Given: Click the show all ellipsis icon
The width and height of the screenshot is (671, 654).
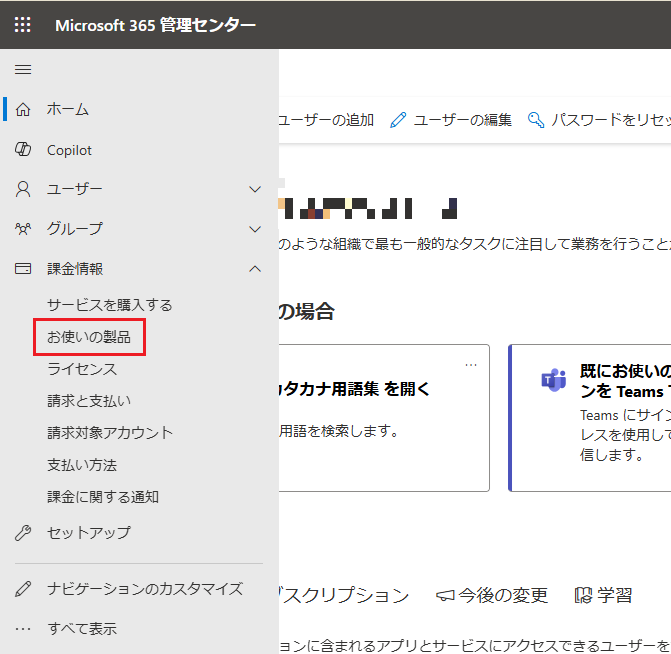Looking at the screenshot, I should coord(23,629).
